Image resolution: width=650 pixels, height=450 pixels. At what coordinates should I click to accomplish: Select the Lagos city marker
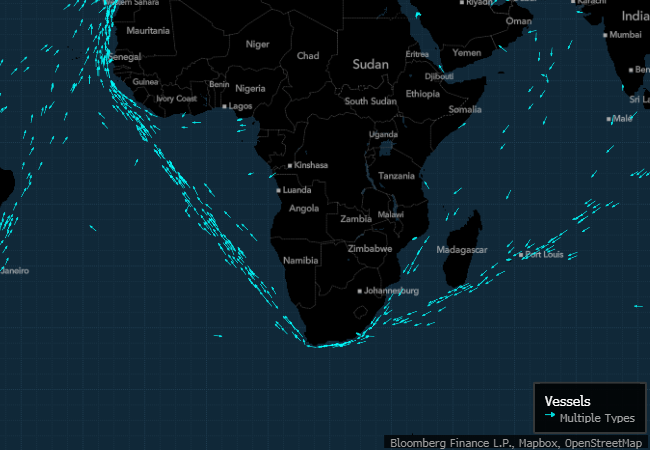[225, 106]
